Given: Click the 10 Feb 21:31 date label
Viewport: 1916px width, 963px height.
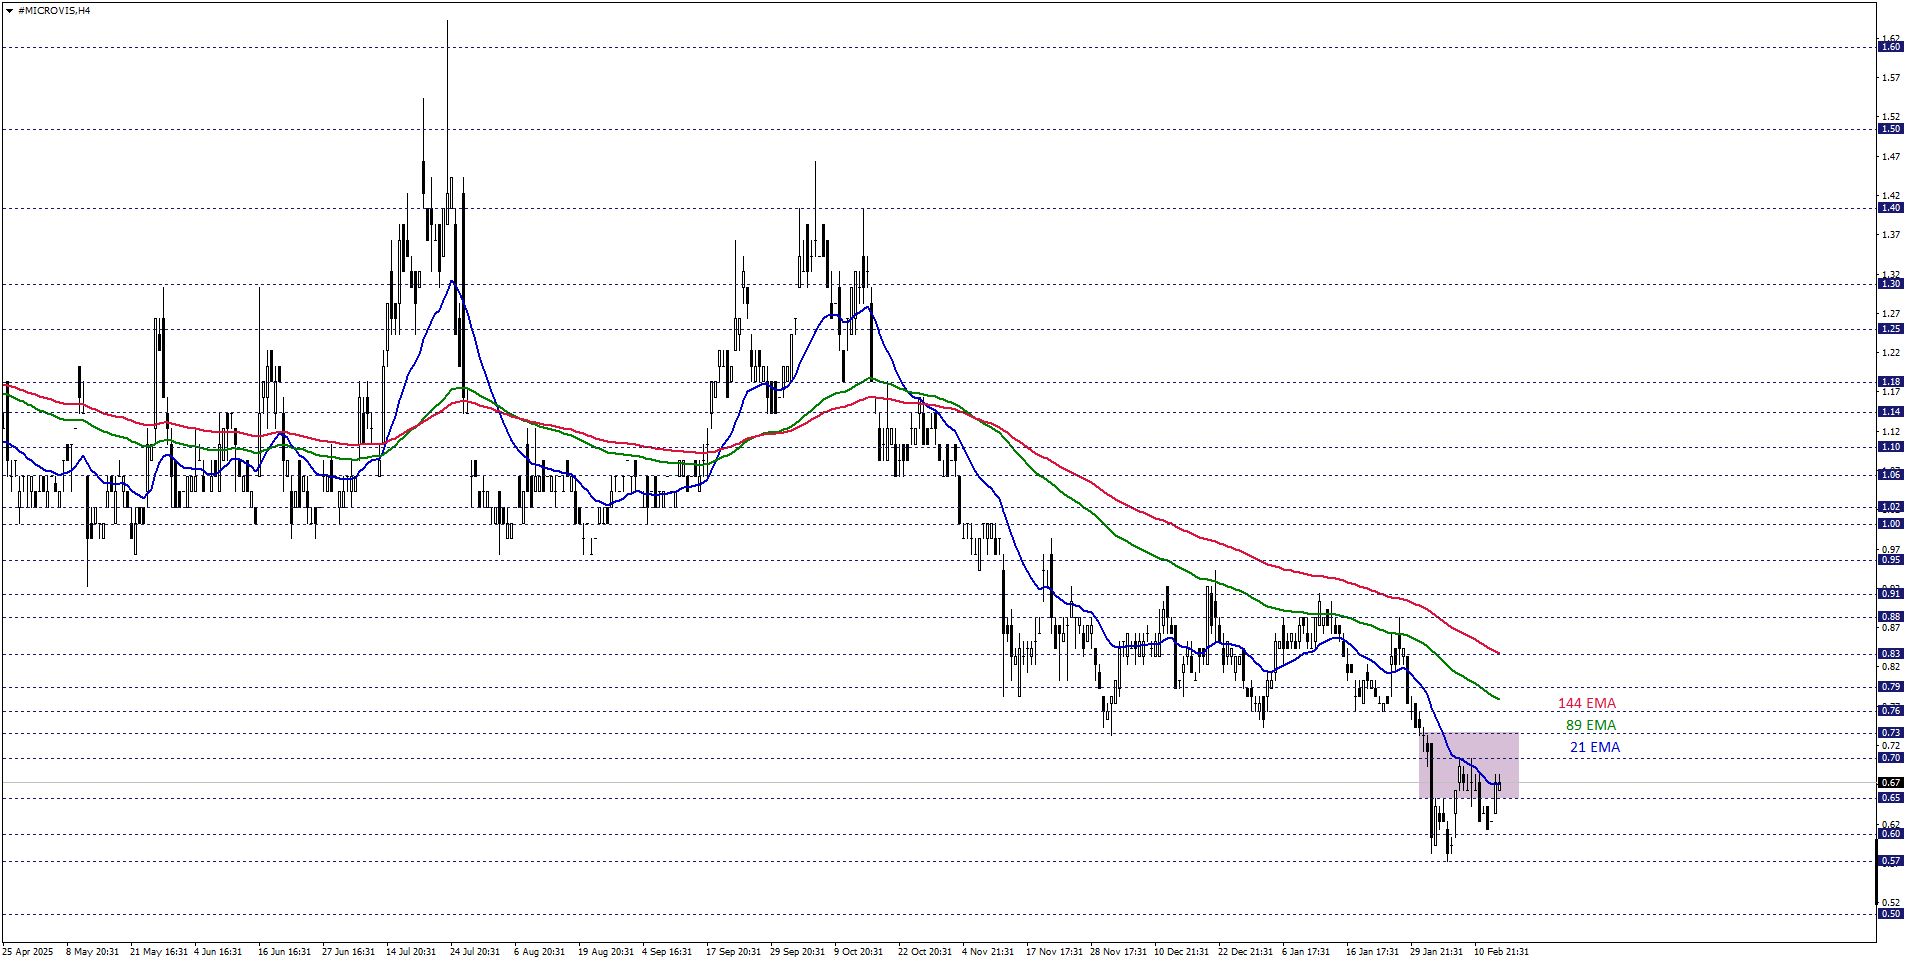Looking at the screenshot, I should click(1500, 952).
